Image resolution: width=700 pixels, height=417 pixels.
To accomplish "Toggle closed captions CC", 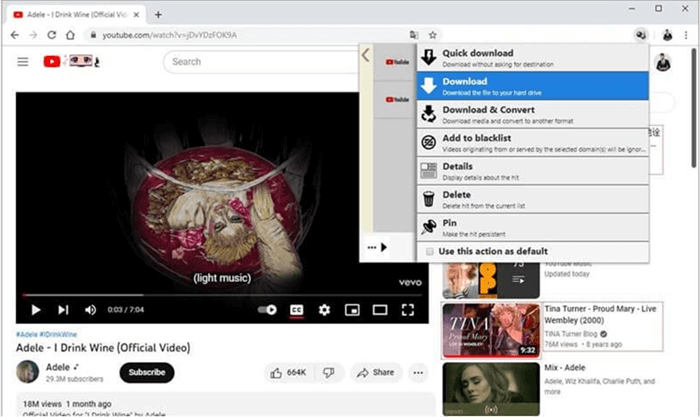I will 297,310.
